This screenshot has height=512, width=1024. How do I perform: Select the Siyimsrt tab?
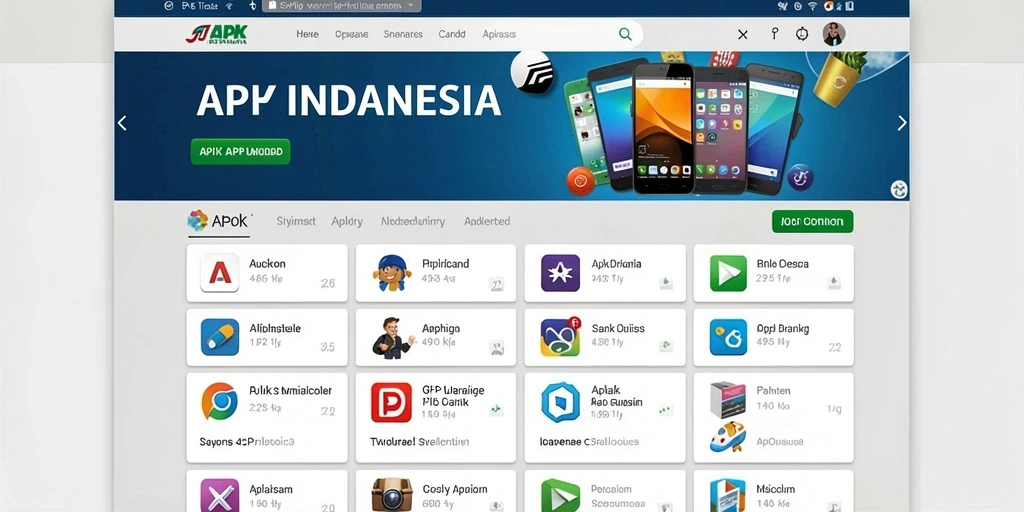tap(296, 221)
